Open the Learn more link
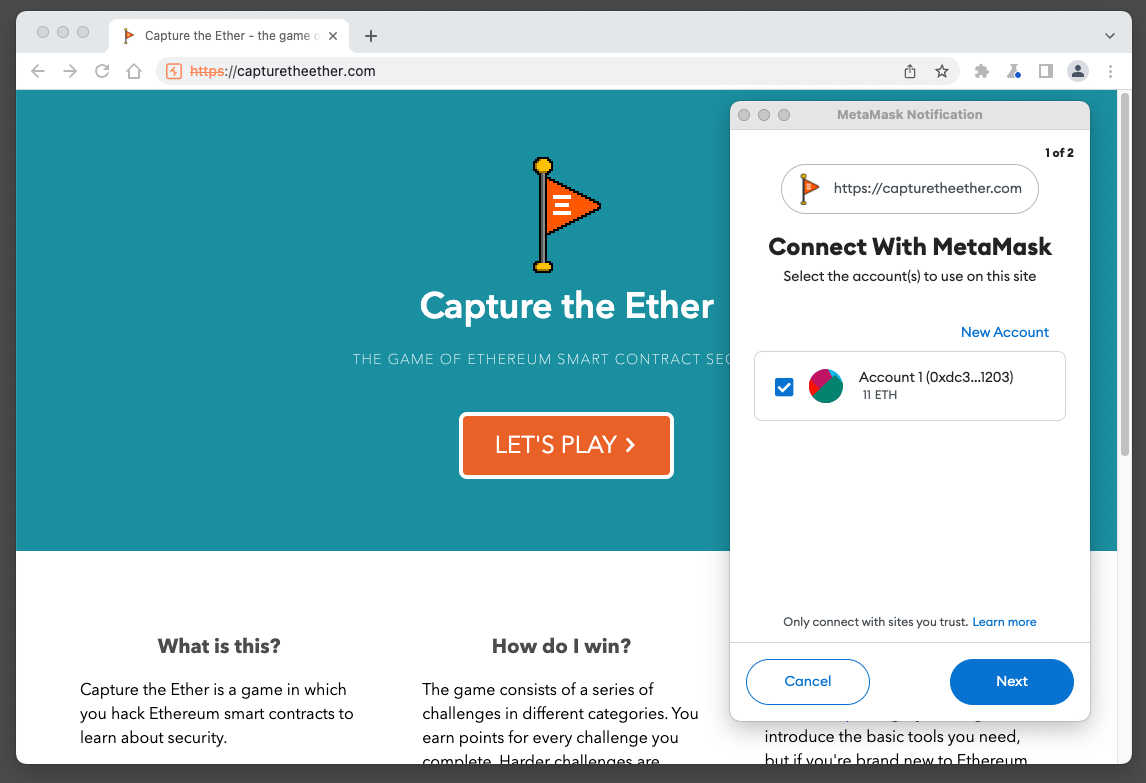The height and width of the screenshot is (783, 1146). [1004, 622]
